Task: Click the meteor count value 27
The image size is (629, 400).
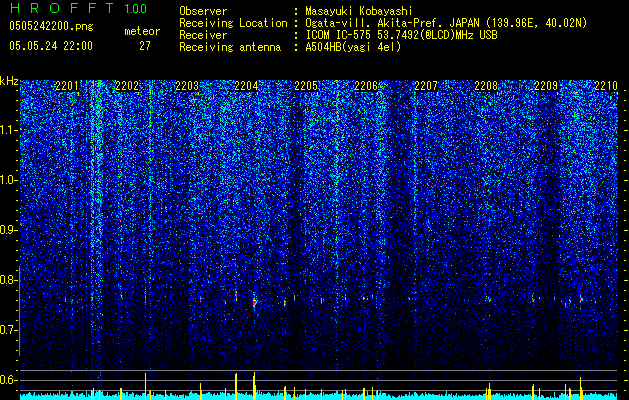Action: (145, 46)
